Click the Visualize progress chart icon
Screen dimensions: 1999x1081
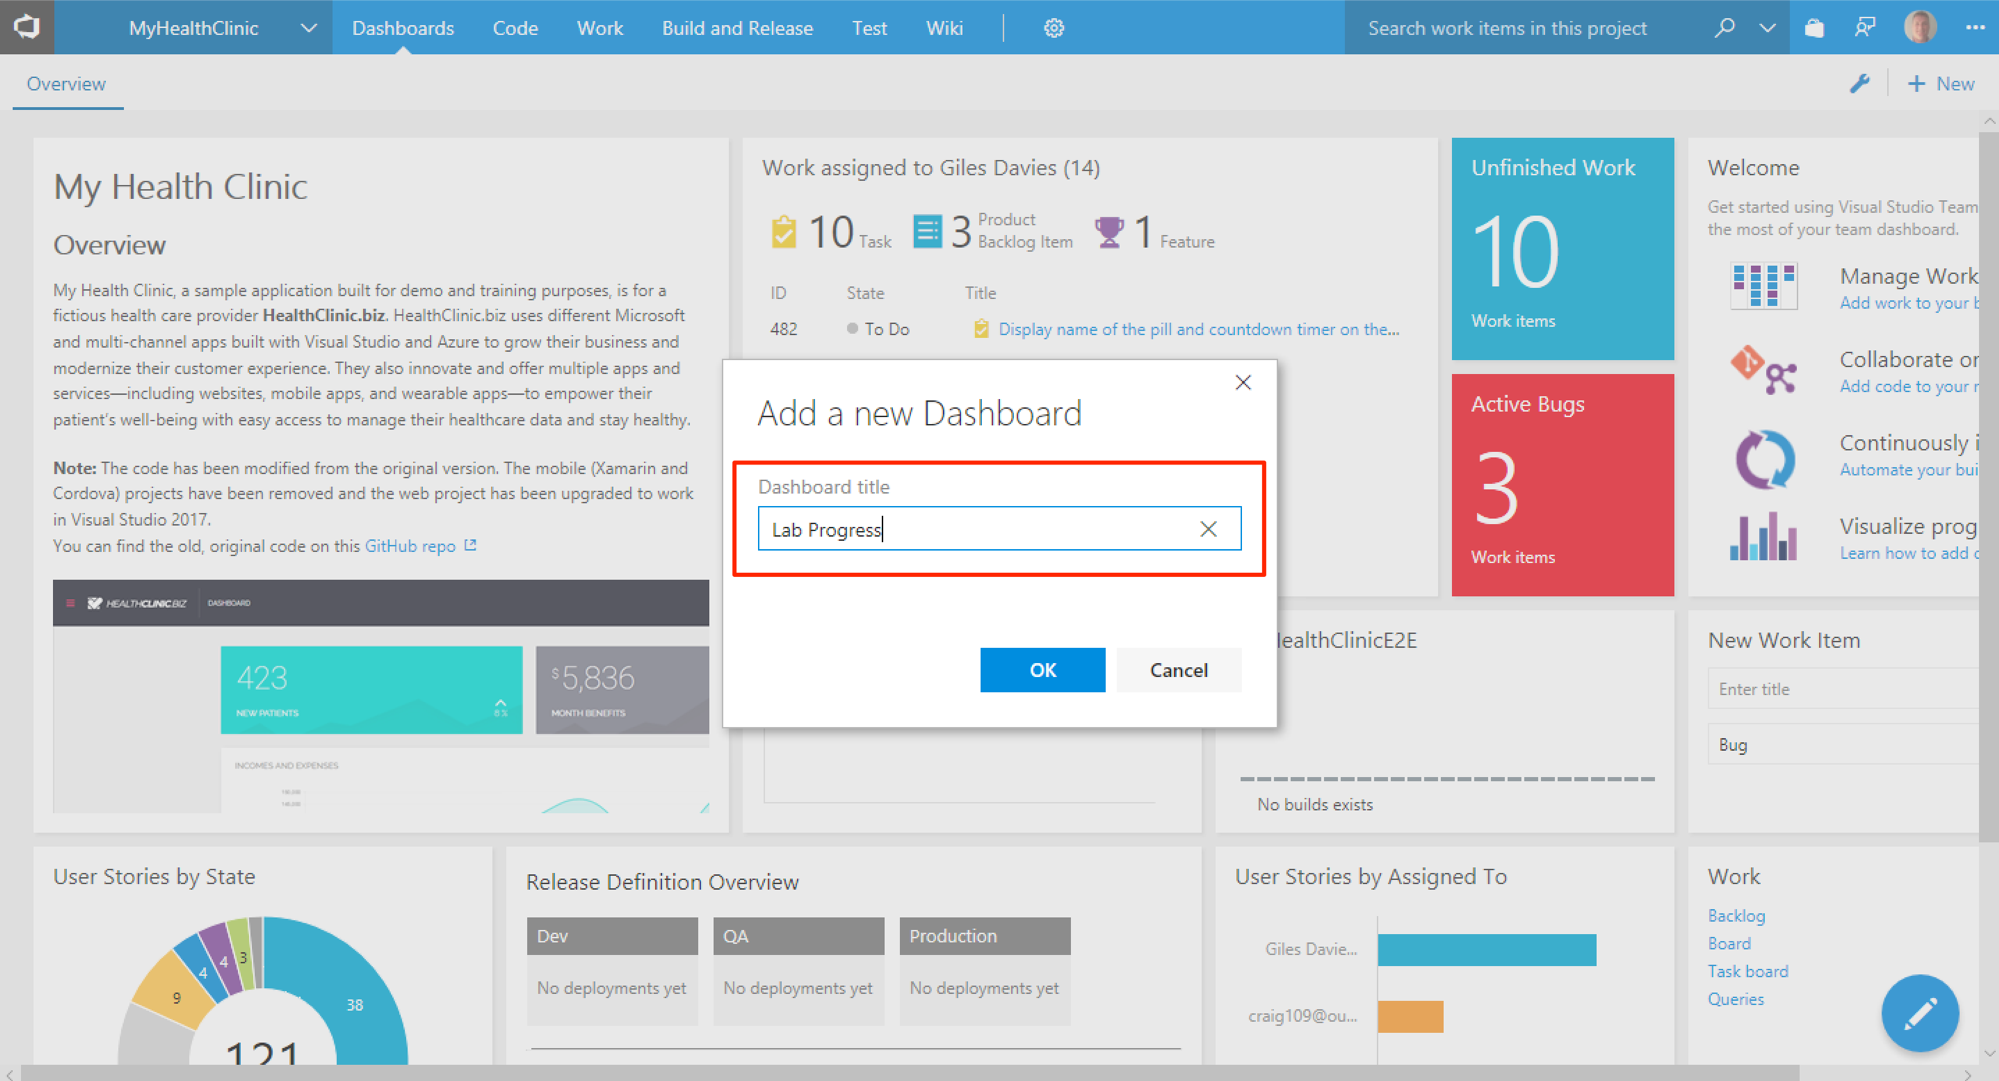[x=1762, y=536]
